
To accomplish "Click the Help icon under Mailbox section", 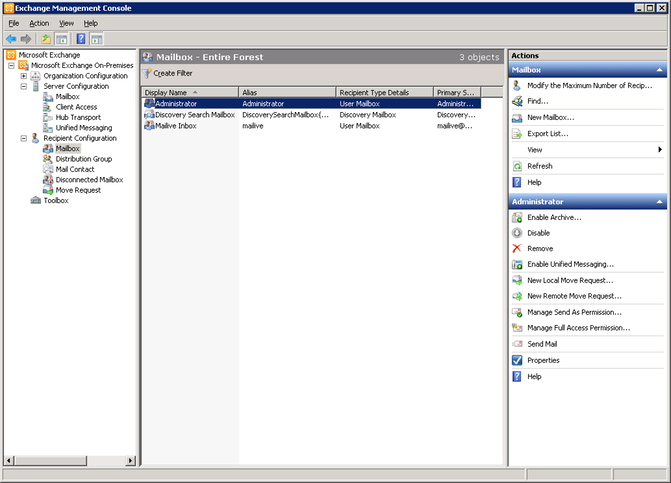I will coord(517,182).
